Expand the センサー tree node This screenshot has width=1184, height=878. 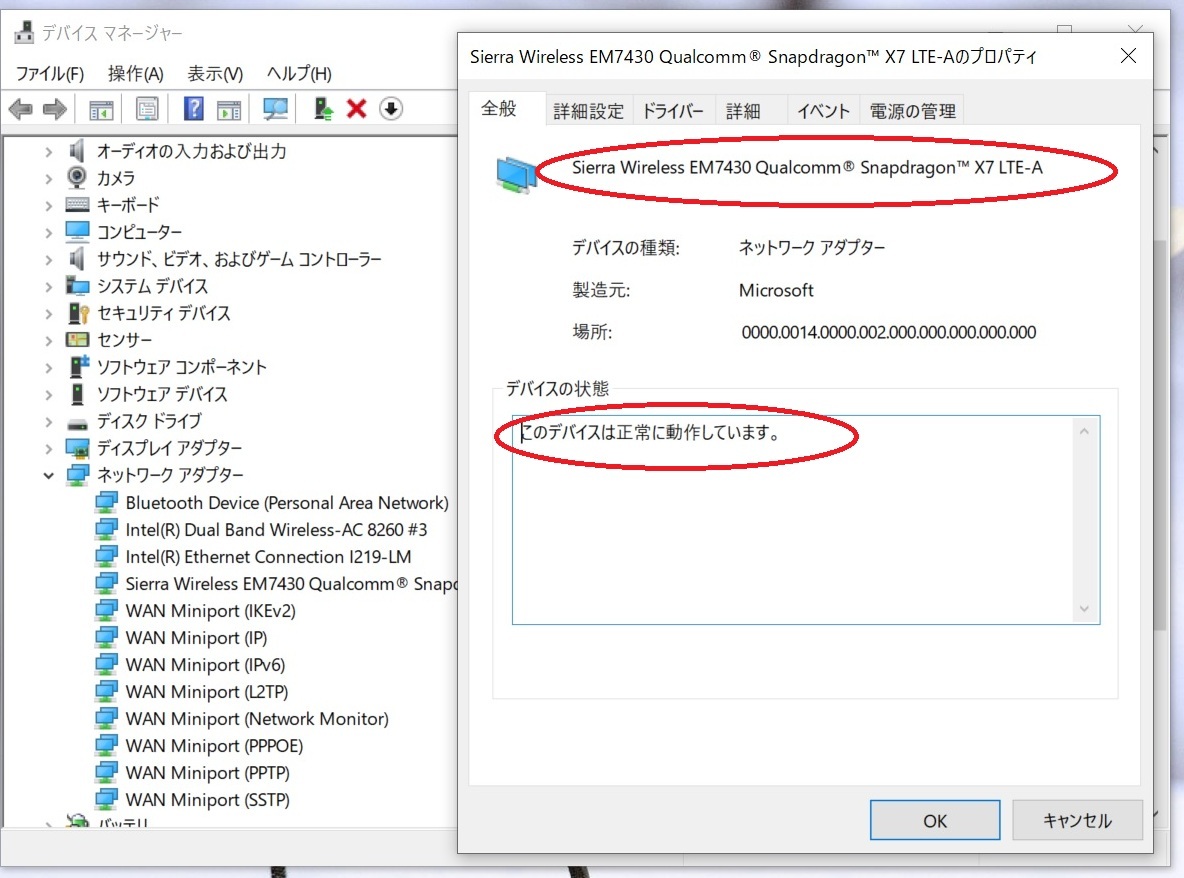click(x=49, y=340)
